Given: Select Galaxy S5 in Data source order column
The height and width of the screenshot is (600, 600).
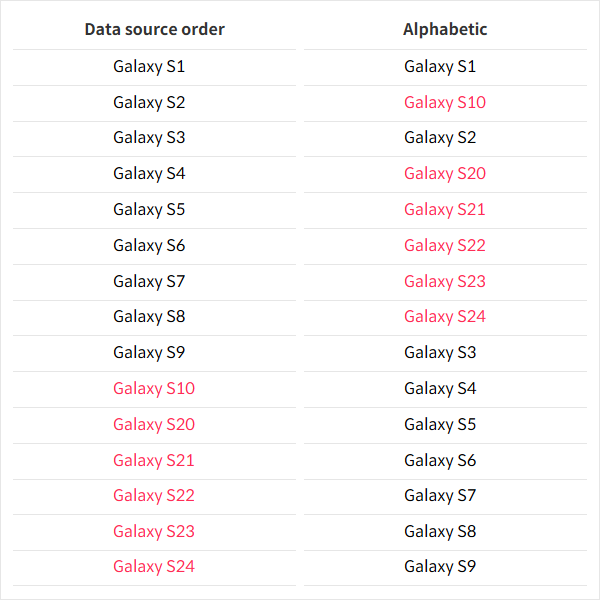Looking at the screenshot, I should (x=149, y=210).
